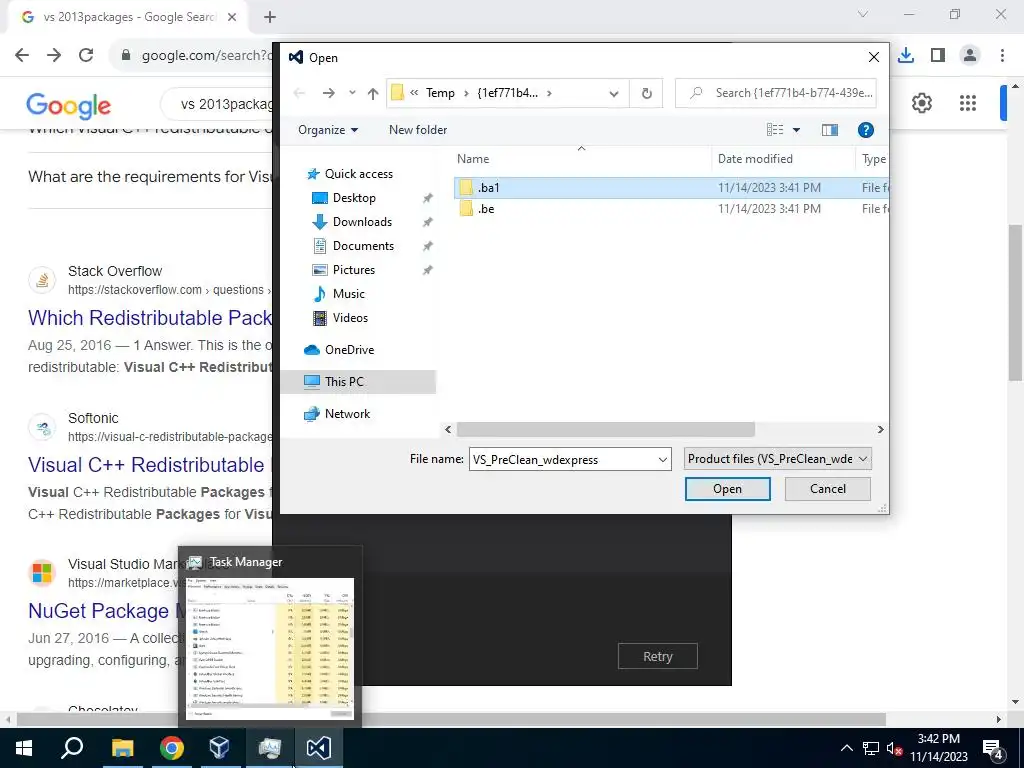Open Which Redistributable Pack Stack Overflow result
Image resolution: width=1024 pixels, height=768 pixels.
(x=150, y=318)
